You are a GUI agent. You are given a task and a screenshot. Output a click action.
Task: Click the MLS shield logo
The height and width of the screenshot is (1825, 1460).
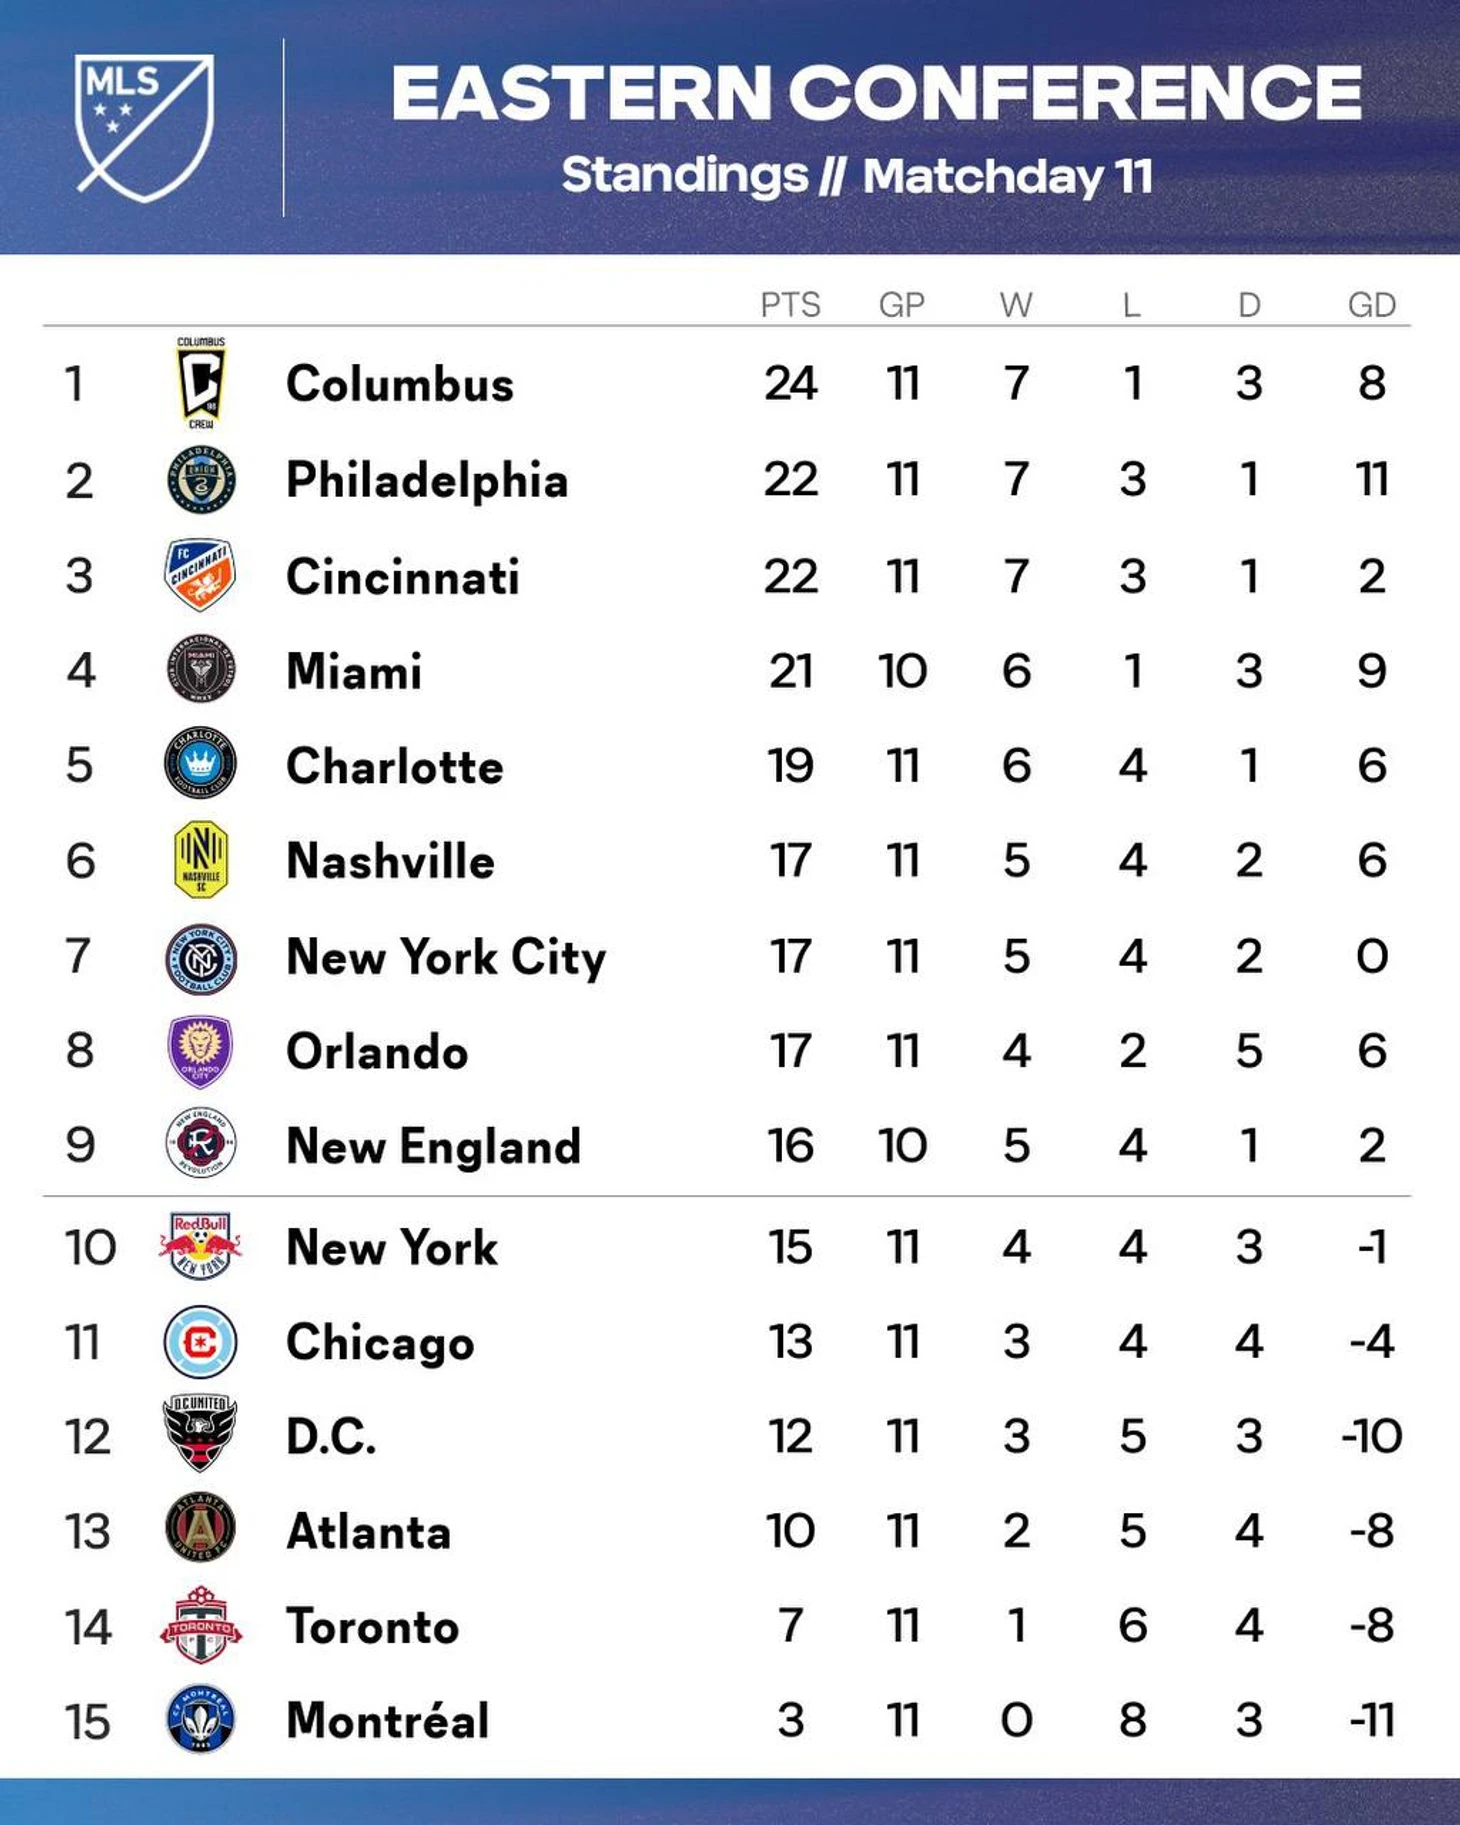pos(145,128)
